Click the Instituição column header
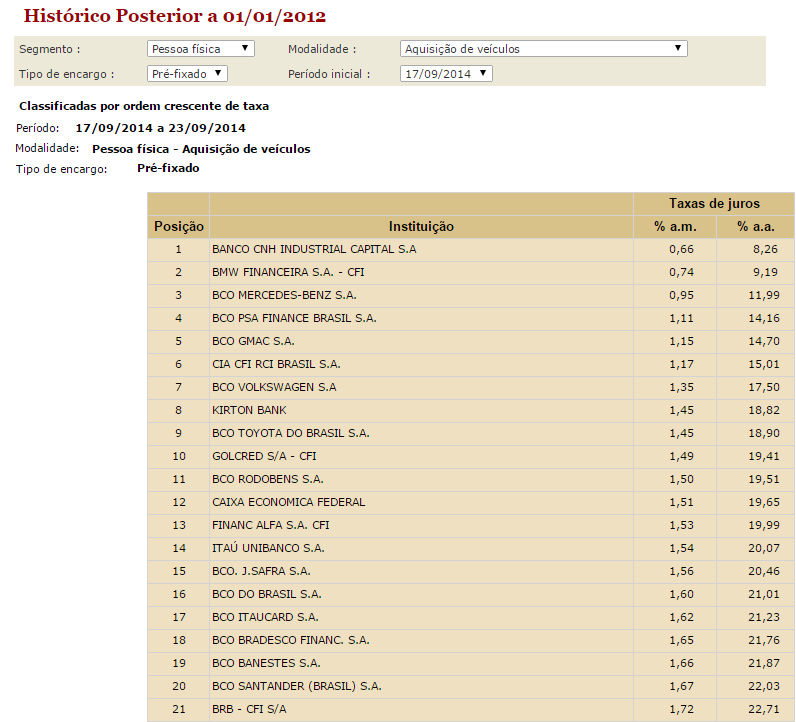Viewport: 796px width, 722px height. point(421,227)
